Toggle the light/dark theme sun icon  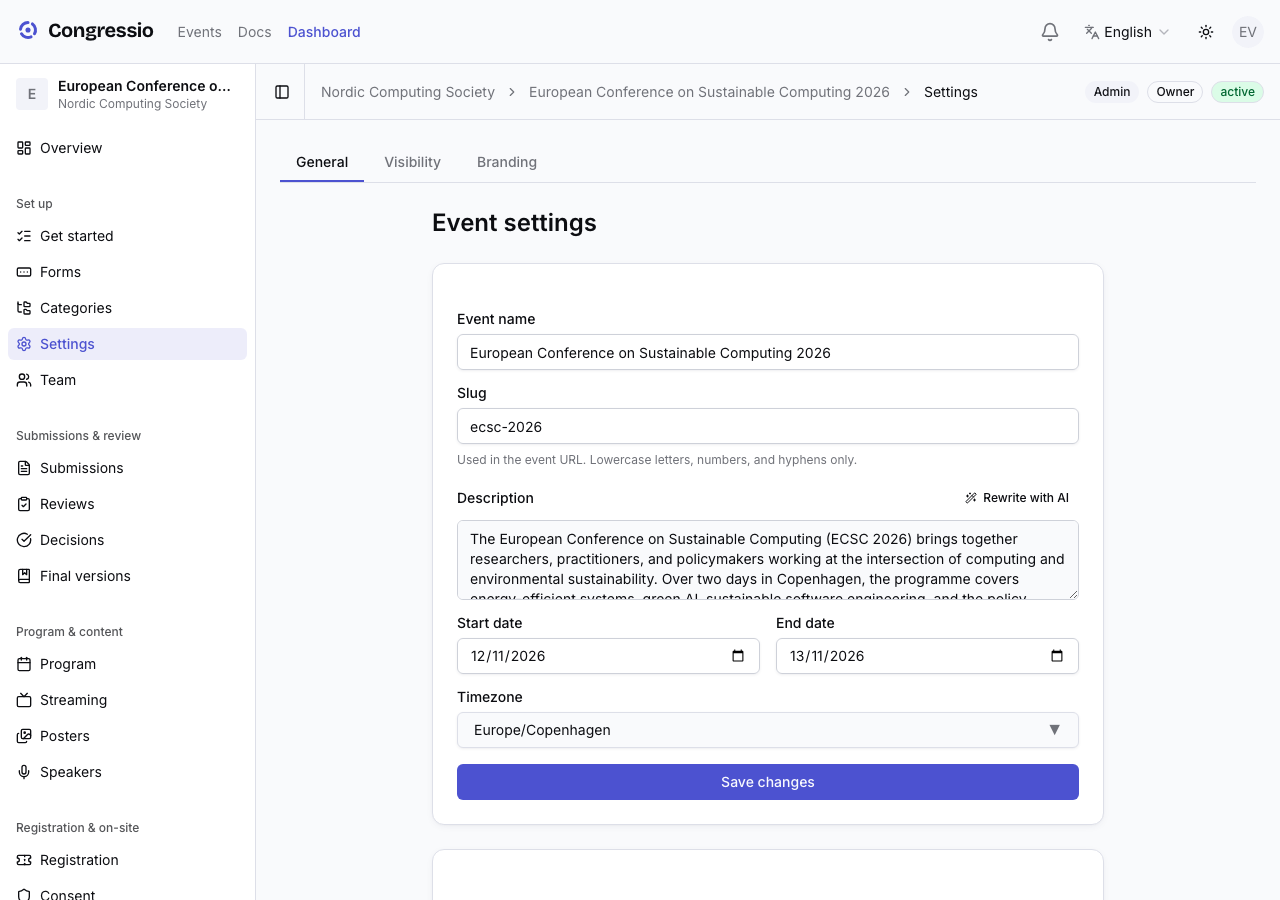coord(1206,32)
